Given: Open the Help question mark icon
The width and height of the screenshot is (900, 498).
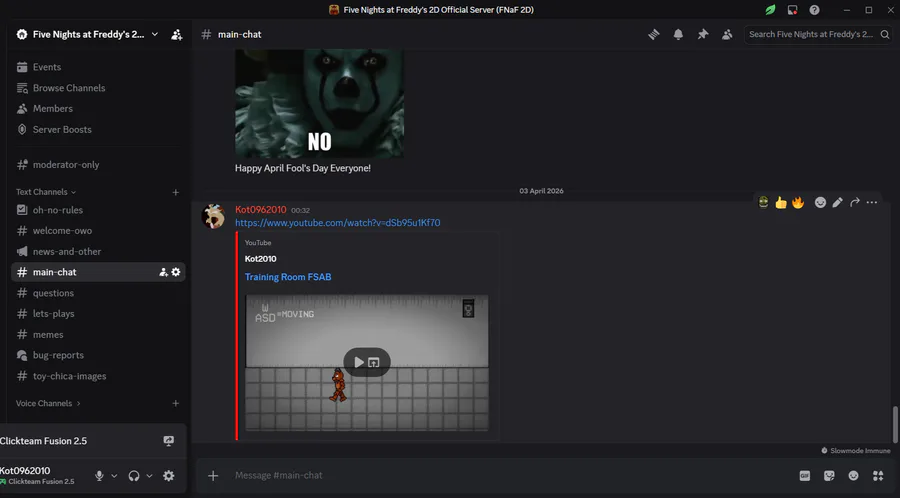Looking at the screenshot, I should click(814, 10).
